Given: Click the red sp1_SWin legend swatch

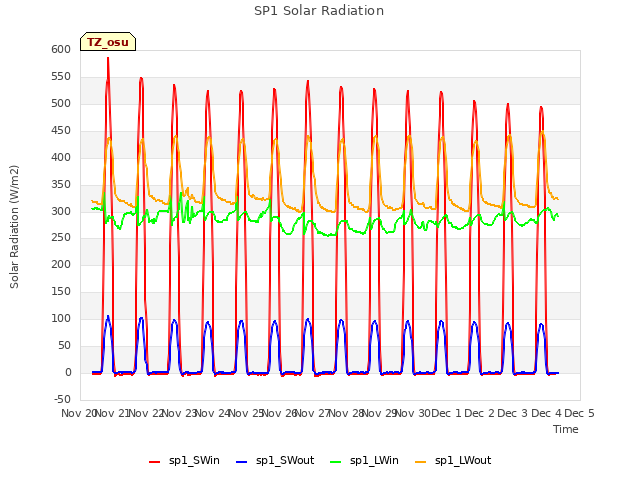Looking at the screenshot, I should (x=155, y=462).
